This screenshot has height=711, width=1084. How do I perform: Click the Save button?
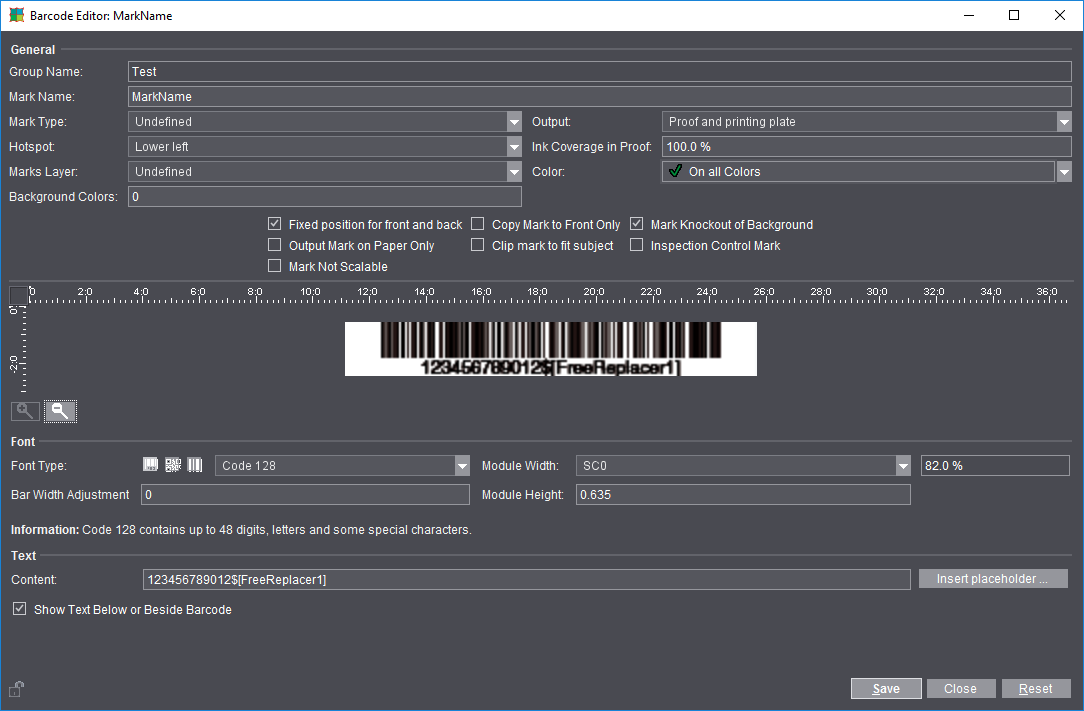tap(886, 688)
